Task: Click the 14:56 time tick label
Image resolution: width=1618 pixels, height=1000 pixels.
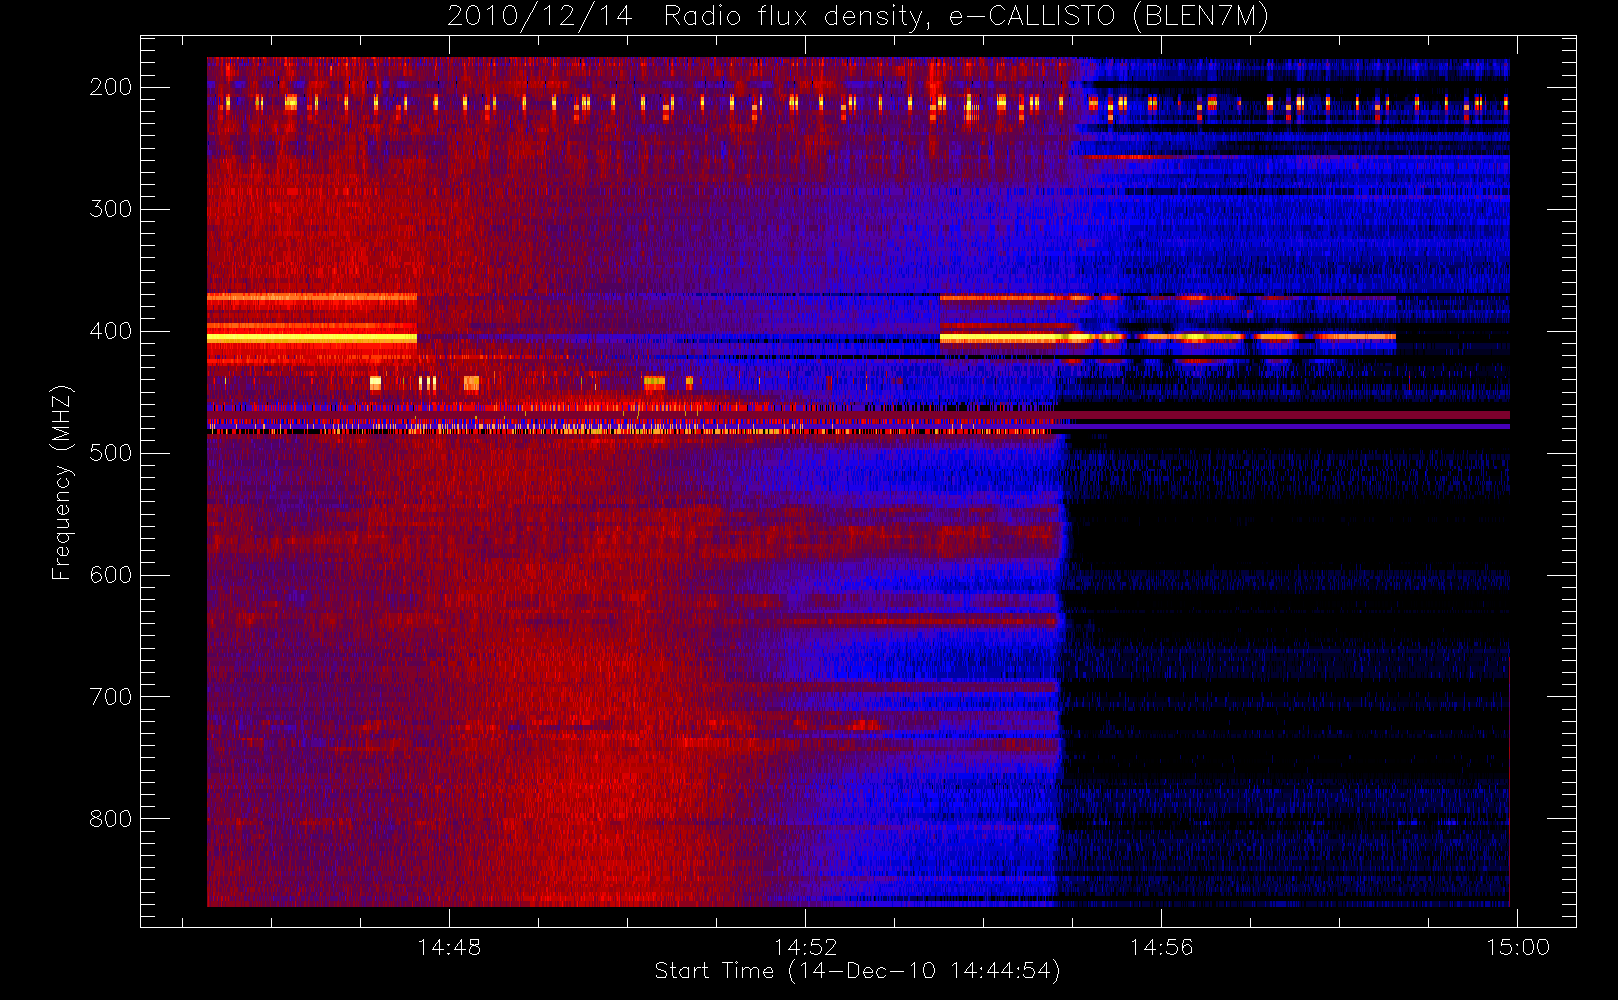Action: click(x=1161, y=947)
